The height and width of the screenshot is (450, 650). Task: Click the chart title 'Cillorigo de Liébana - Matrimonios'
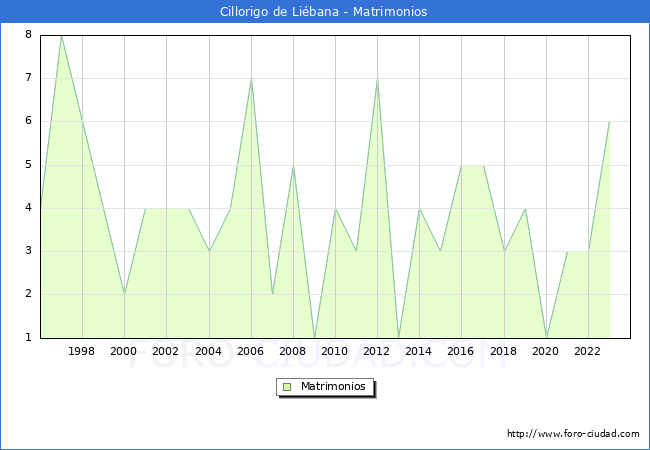[x=323, y=12]
